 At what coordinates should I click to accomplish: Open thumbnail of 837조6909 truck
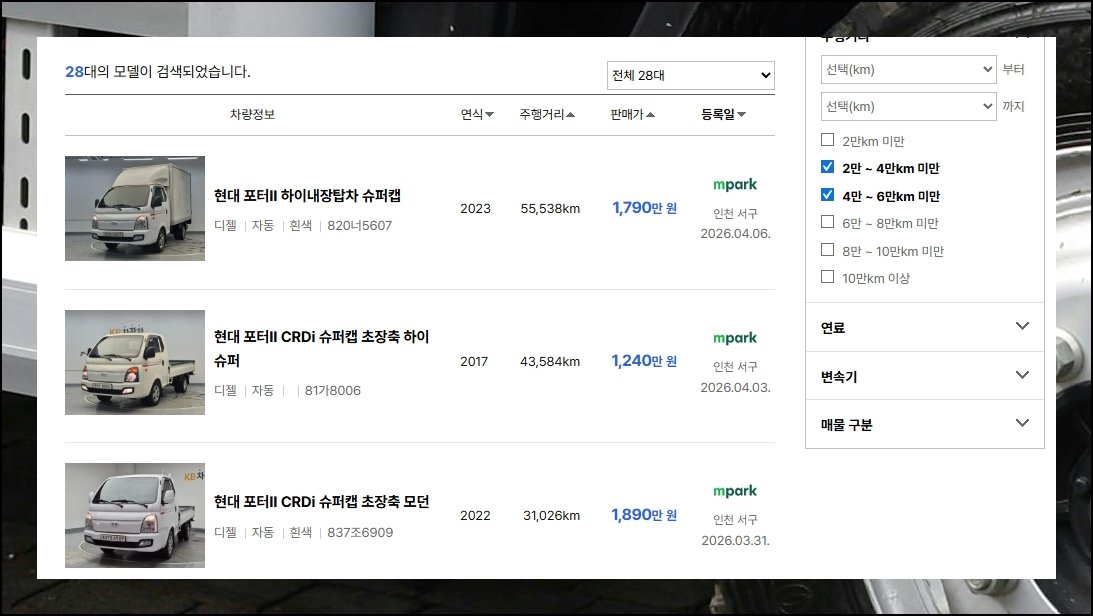click(x=135, y=516)
